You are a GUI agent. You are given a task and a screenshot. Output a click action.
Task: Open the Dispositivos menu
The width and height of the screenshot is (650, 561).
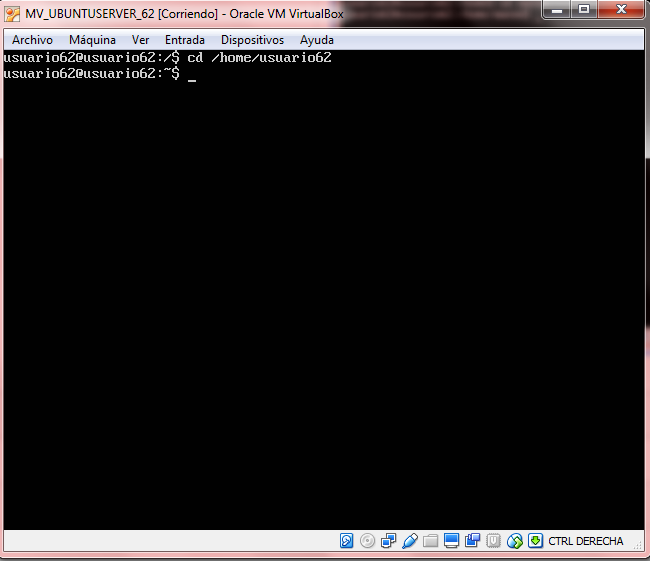coord(252,40)
